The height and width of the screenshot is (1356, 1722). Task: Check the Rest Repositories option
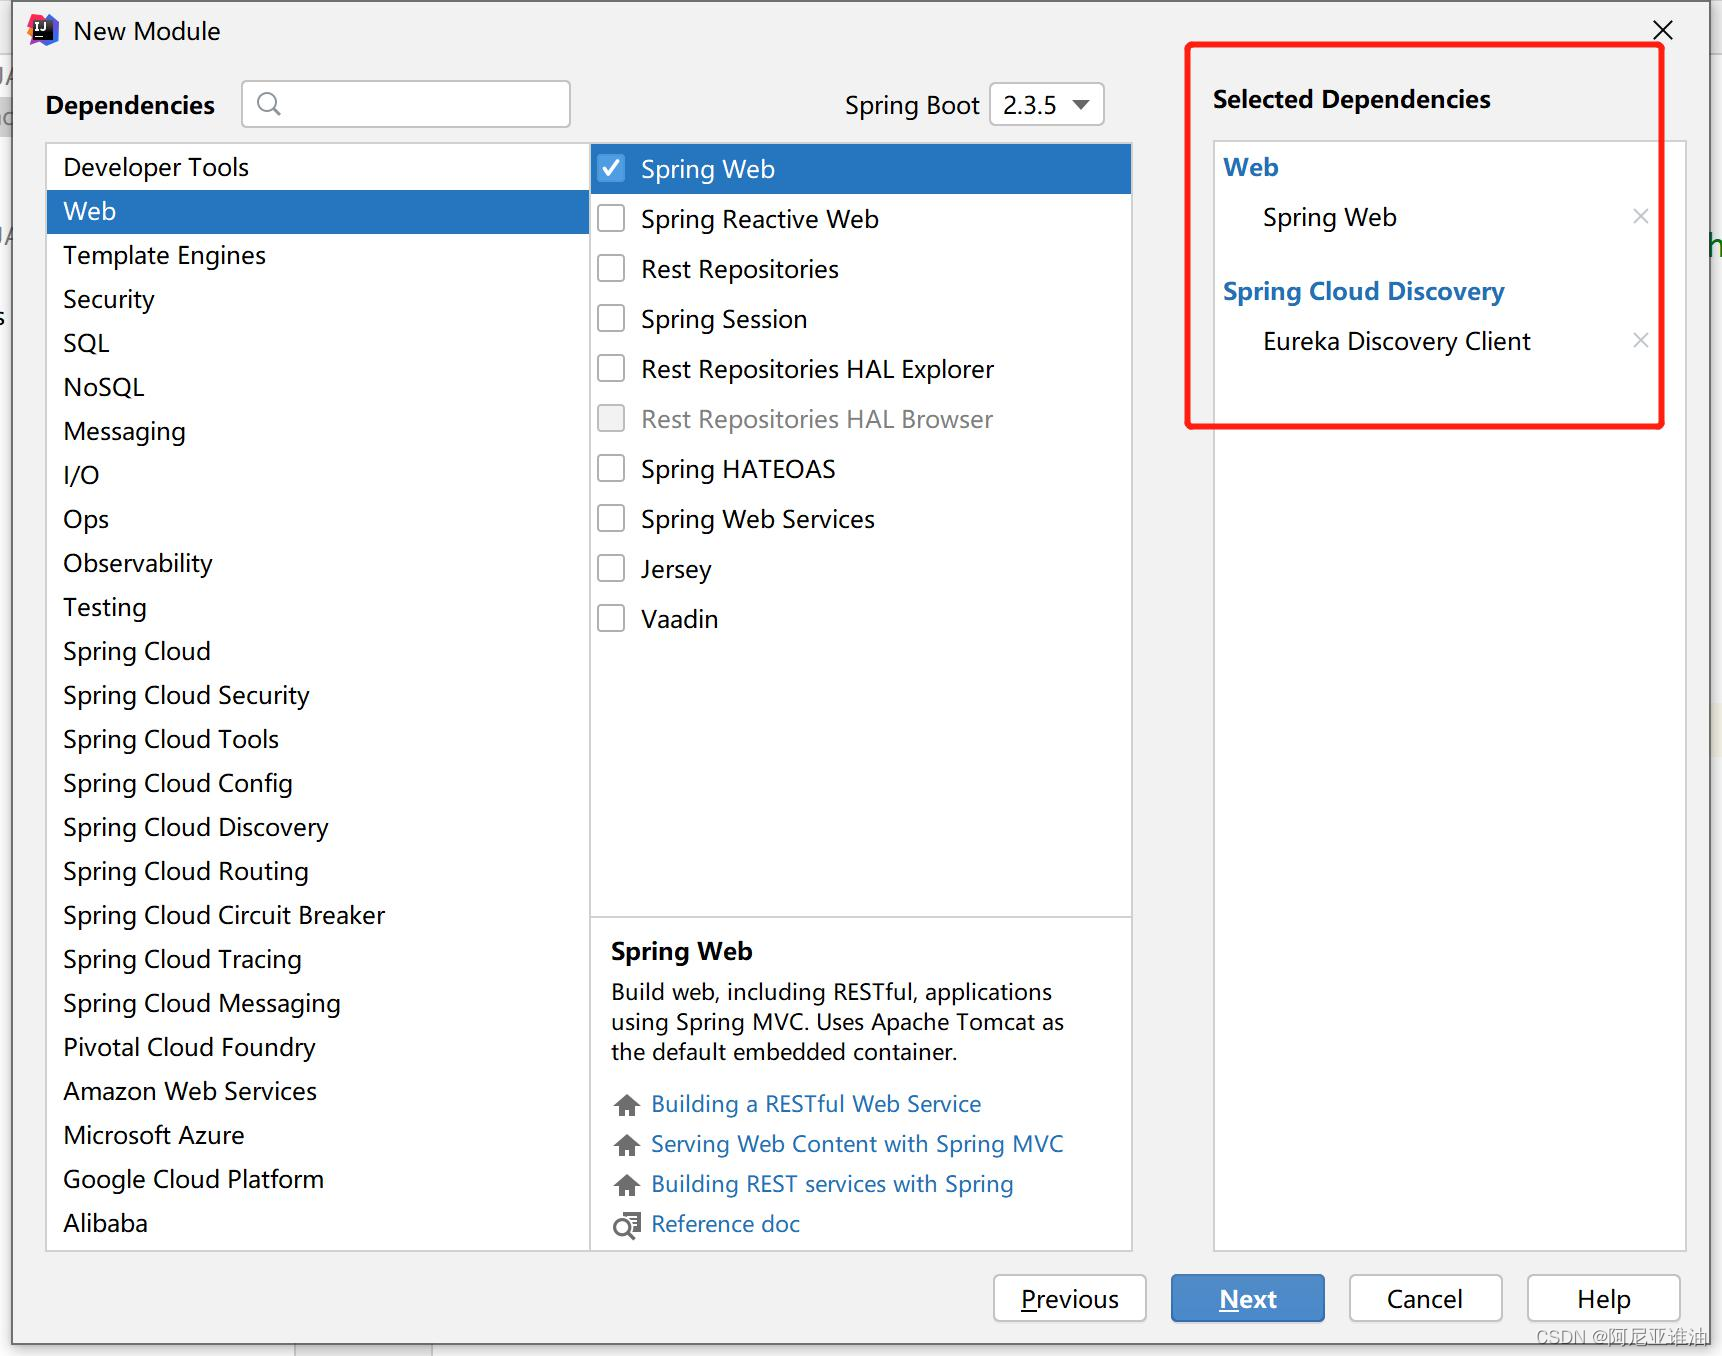coord(611,268)
